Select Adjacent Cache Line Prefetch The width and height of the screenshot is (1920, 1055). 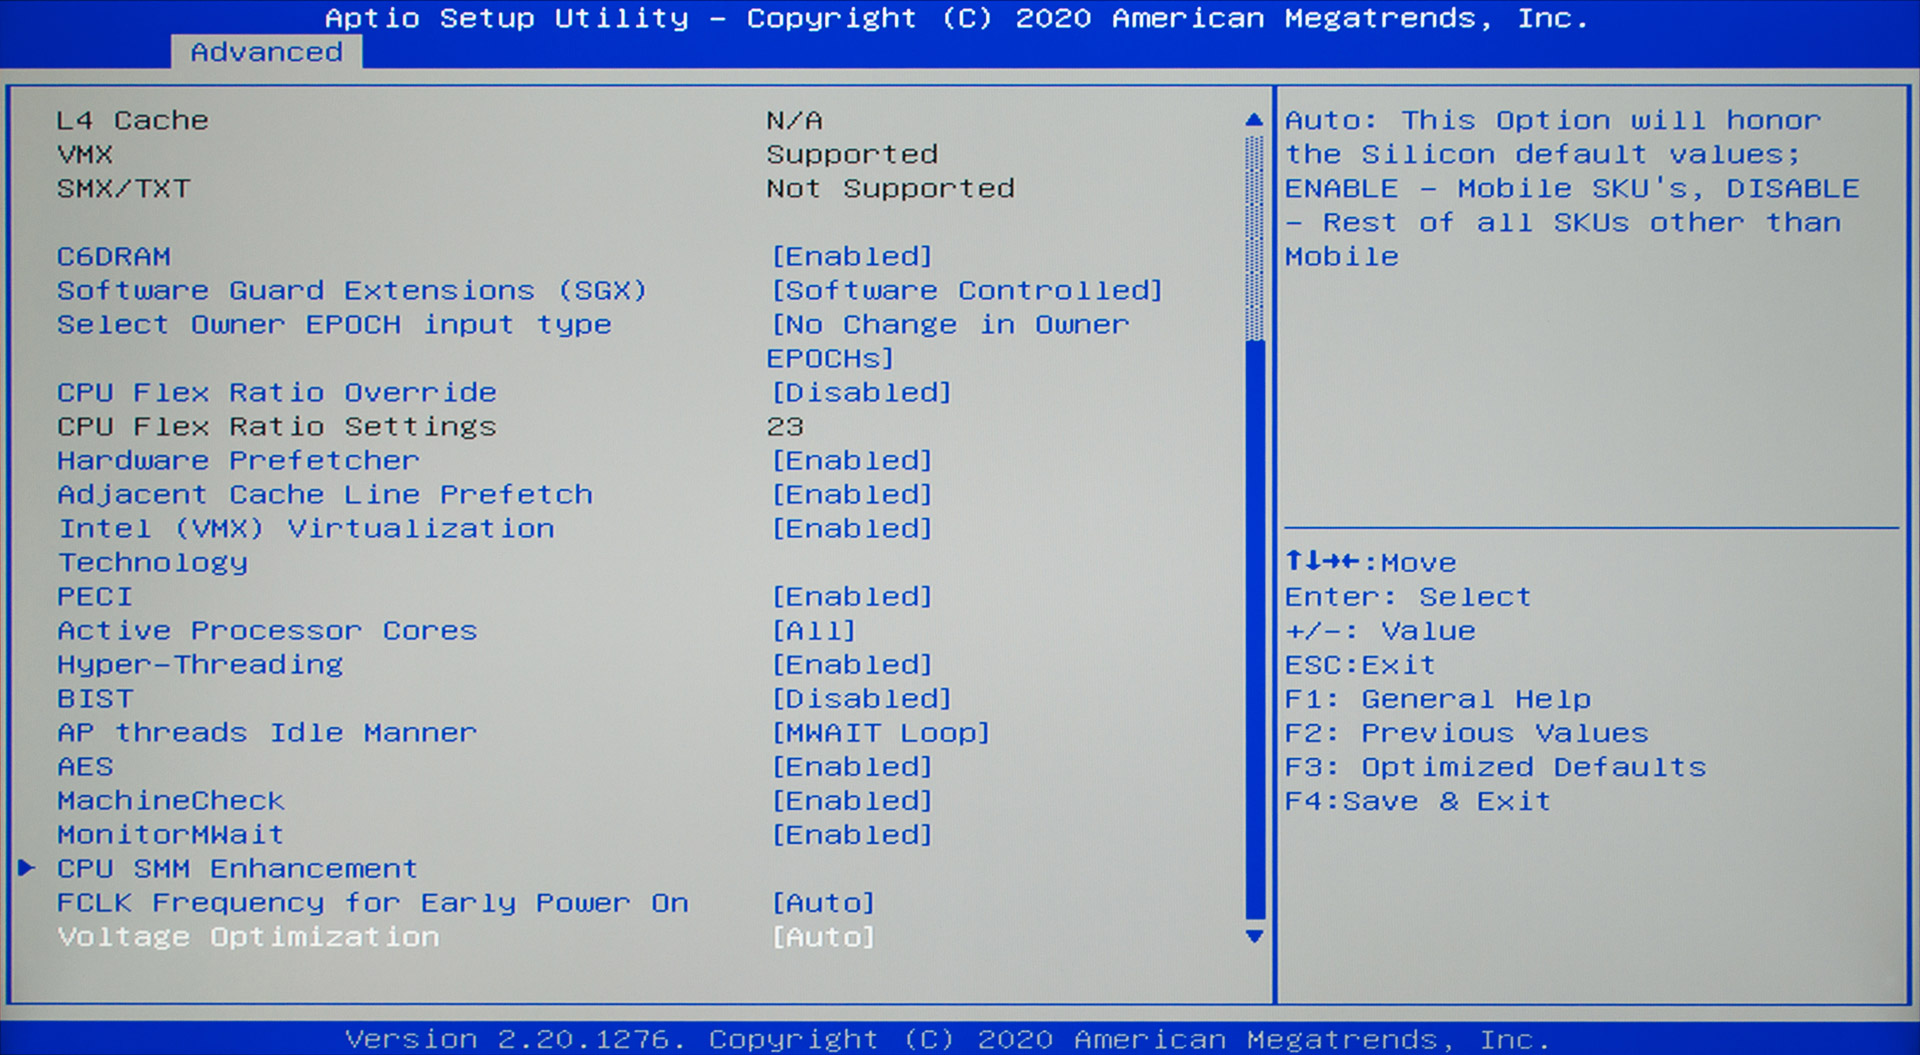[325, 495]
